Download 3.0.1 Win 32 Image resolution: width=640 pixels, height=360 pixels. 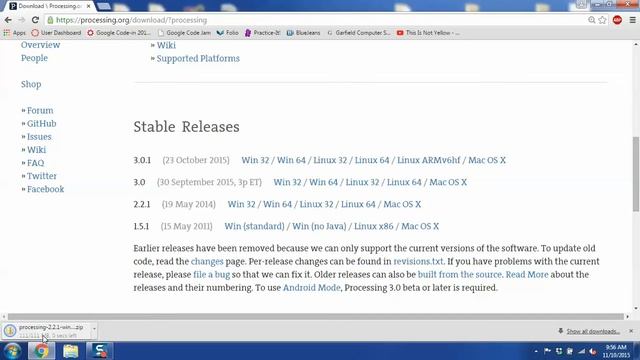255,160
